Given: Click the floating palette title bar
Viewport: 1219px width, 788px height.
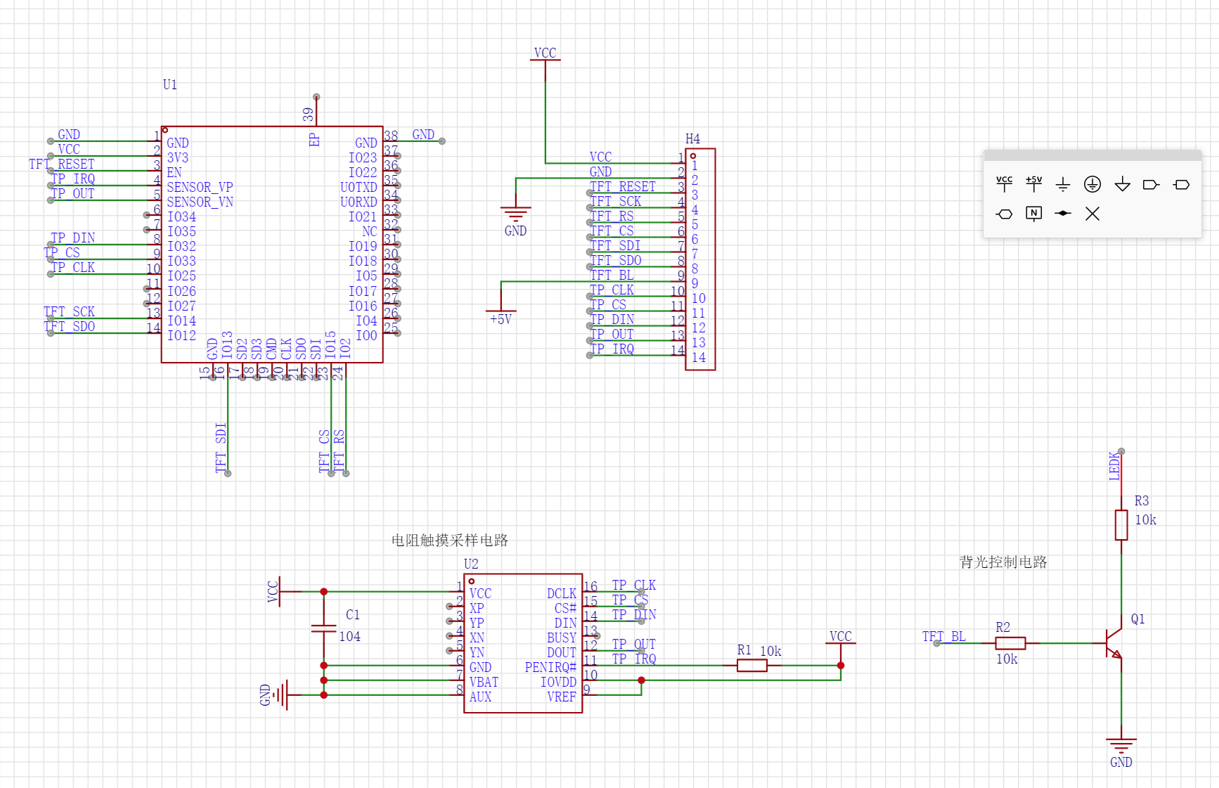Looking at the screenshot, I should [x=1092, y=155].
